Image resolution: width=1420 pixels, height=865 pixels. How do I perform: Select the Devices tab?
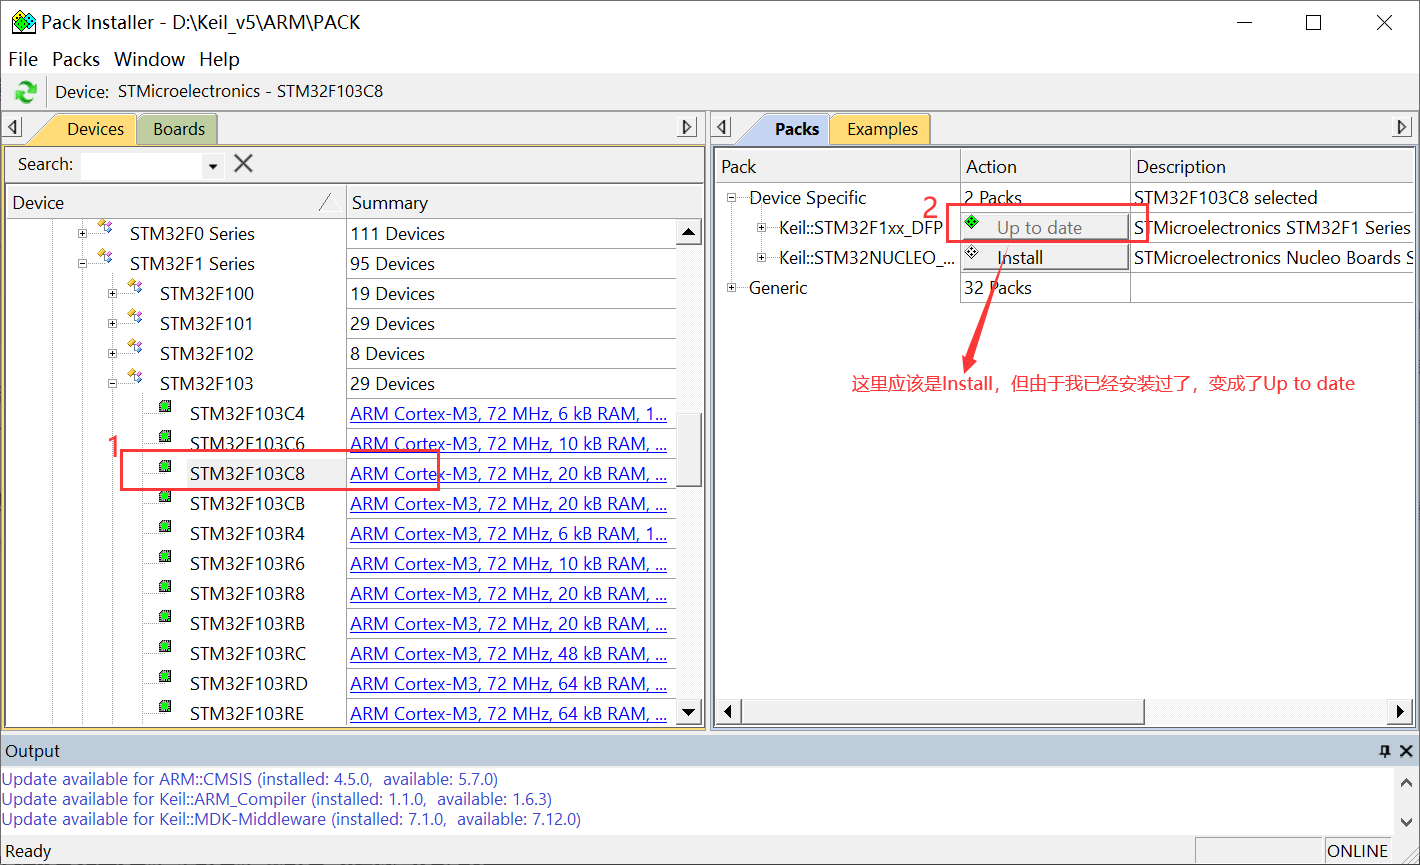point(95,129)
